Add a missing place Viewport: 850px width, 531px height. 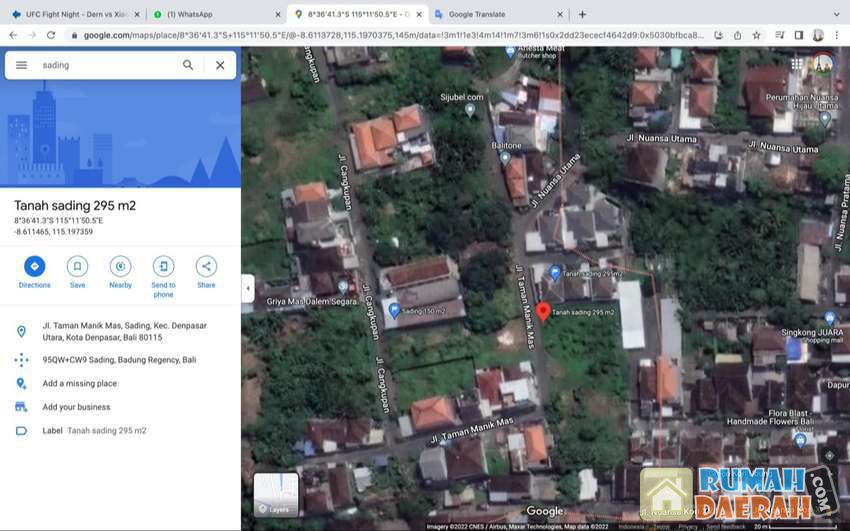pos(79,383)
